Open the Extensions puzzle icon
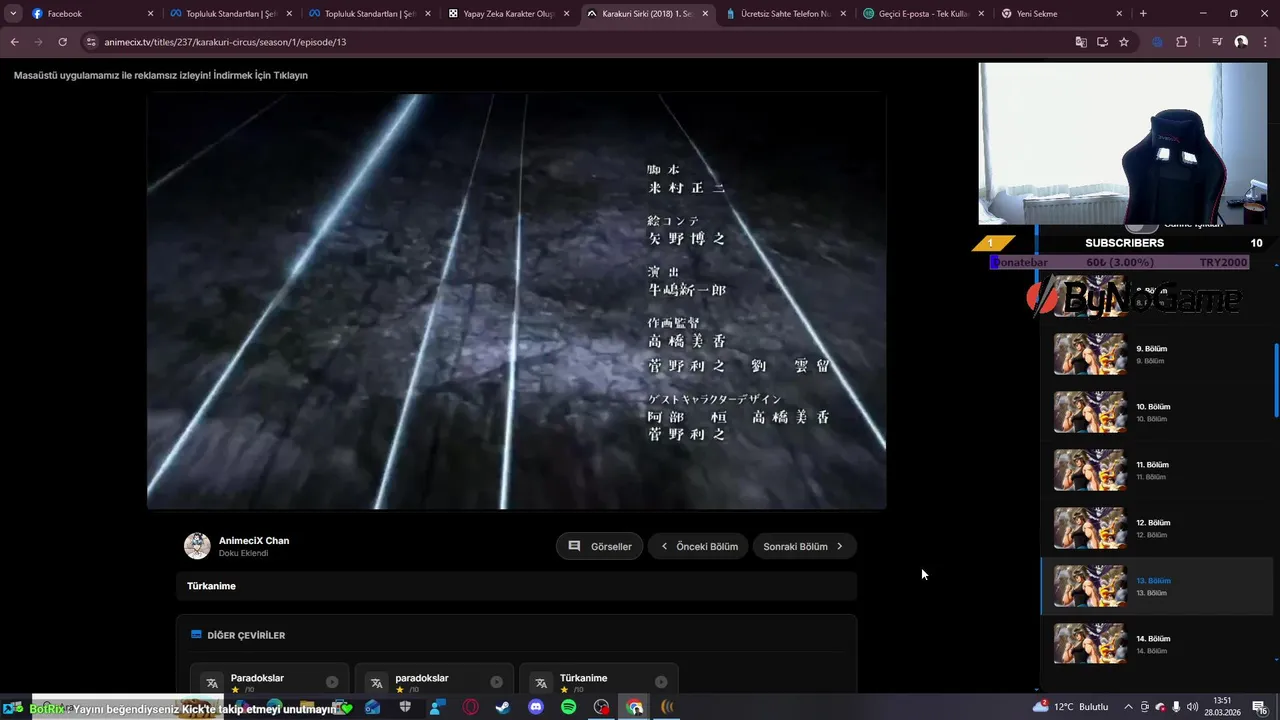Viewport: 1280px width, 720px height. point(1181,42)
